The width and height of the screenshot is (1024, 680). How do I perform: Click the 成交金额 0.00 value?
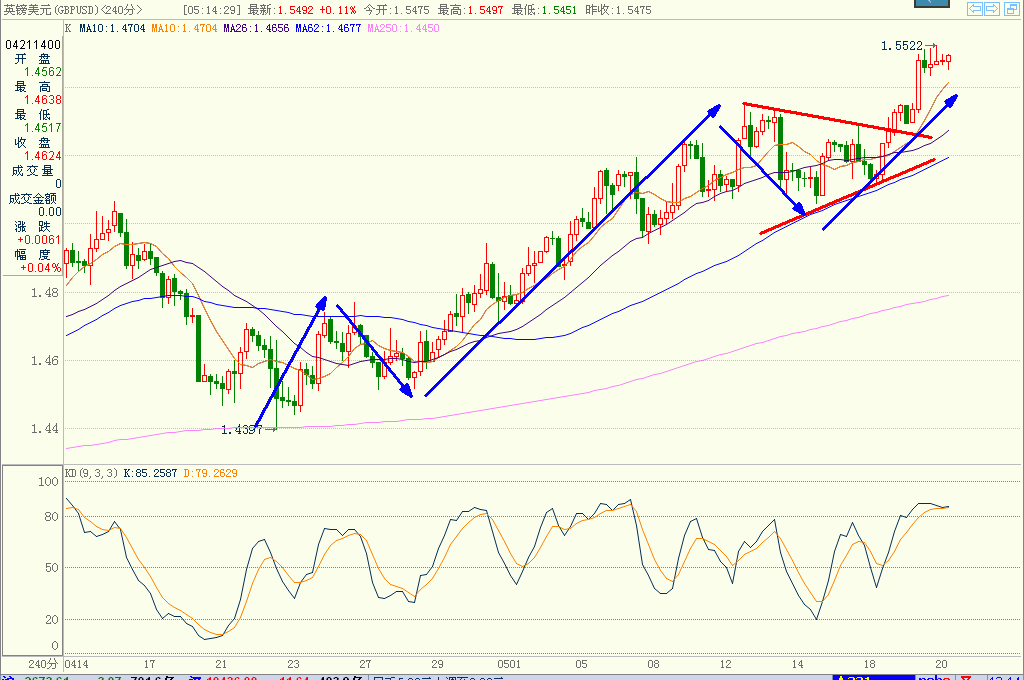(x=50, y=212)
